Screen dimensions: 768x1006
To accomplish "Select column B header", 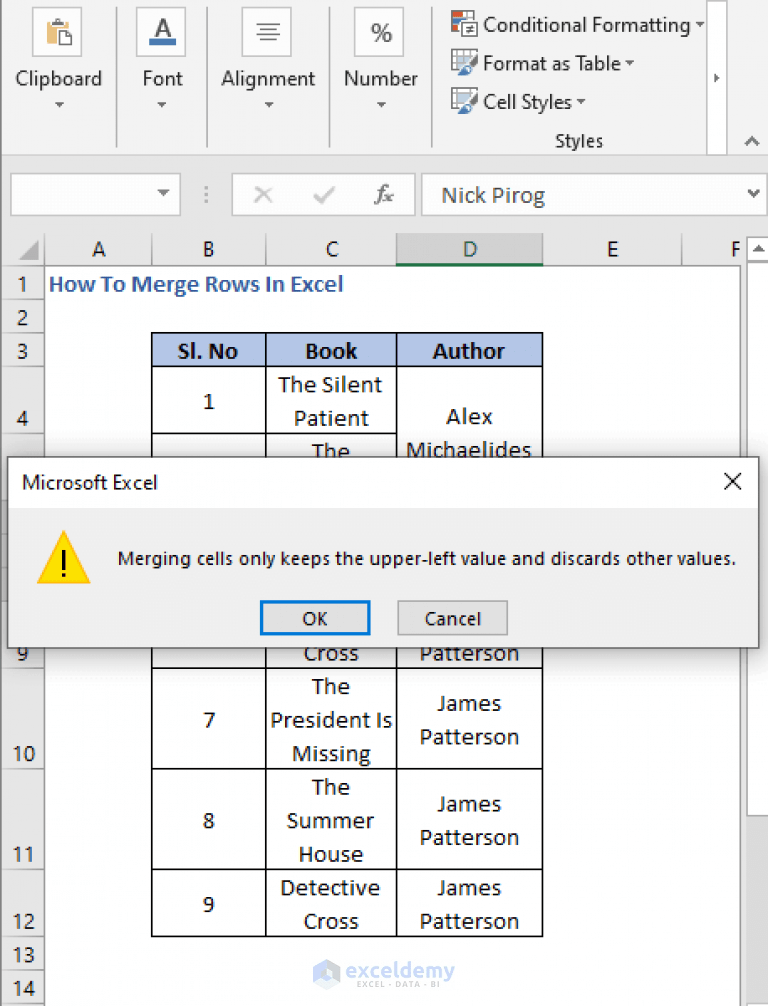I will tap(209, 249).
